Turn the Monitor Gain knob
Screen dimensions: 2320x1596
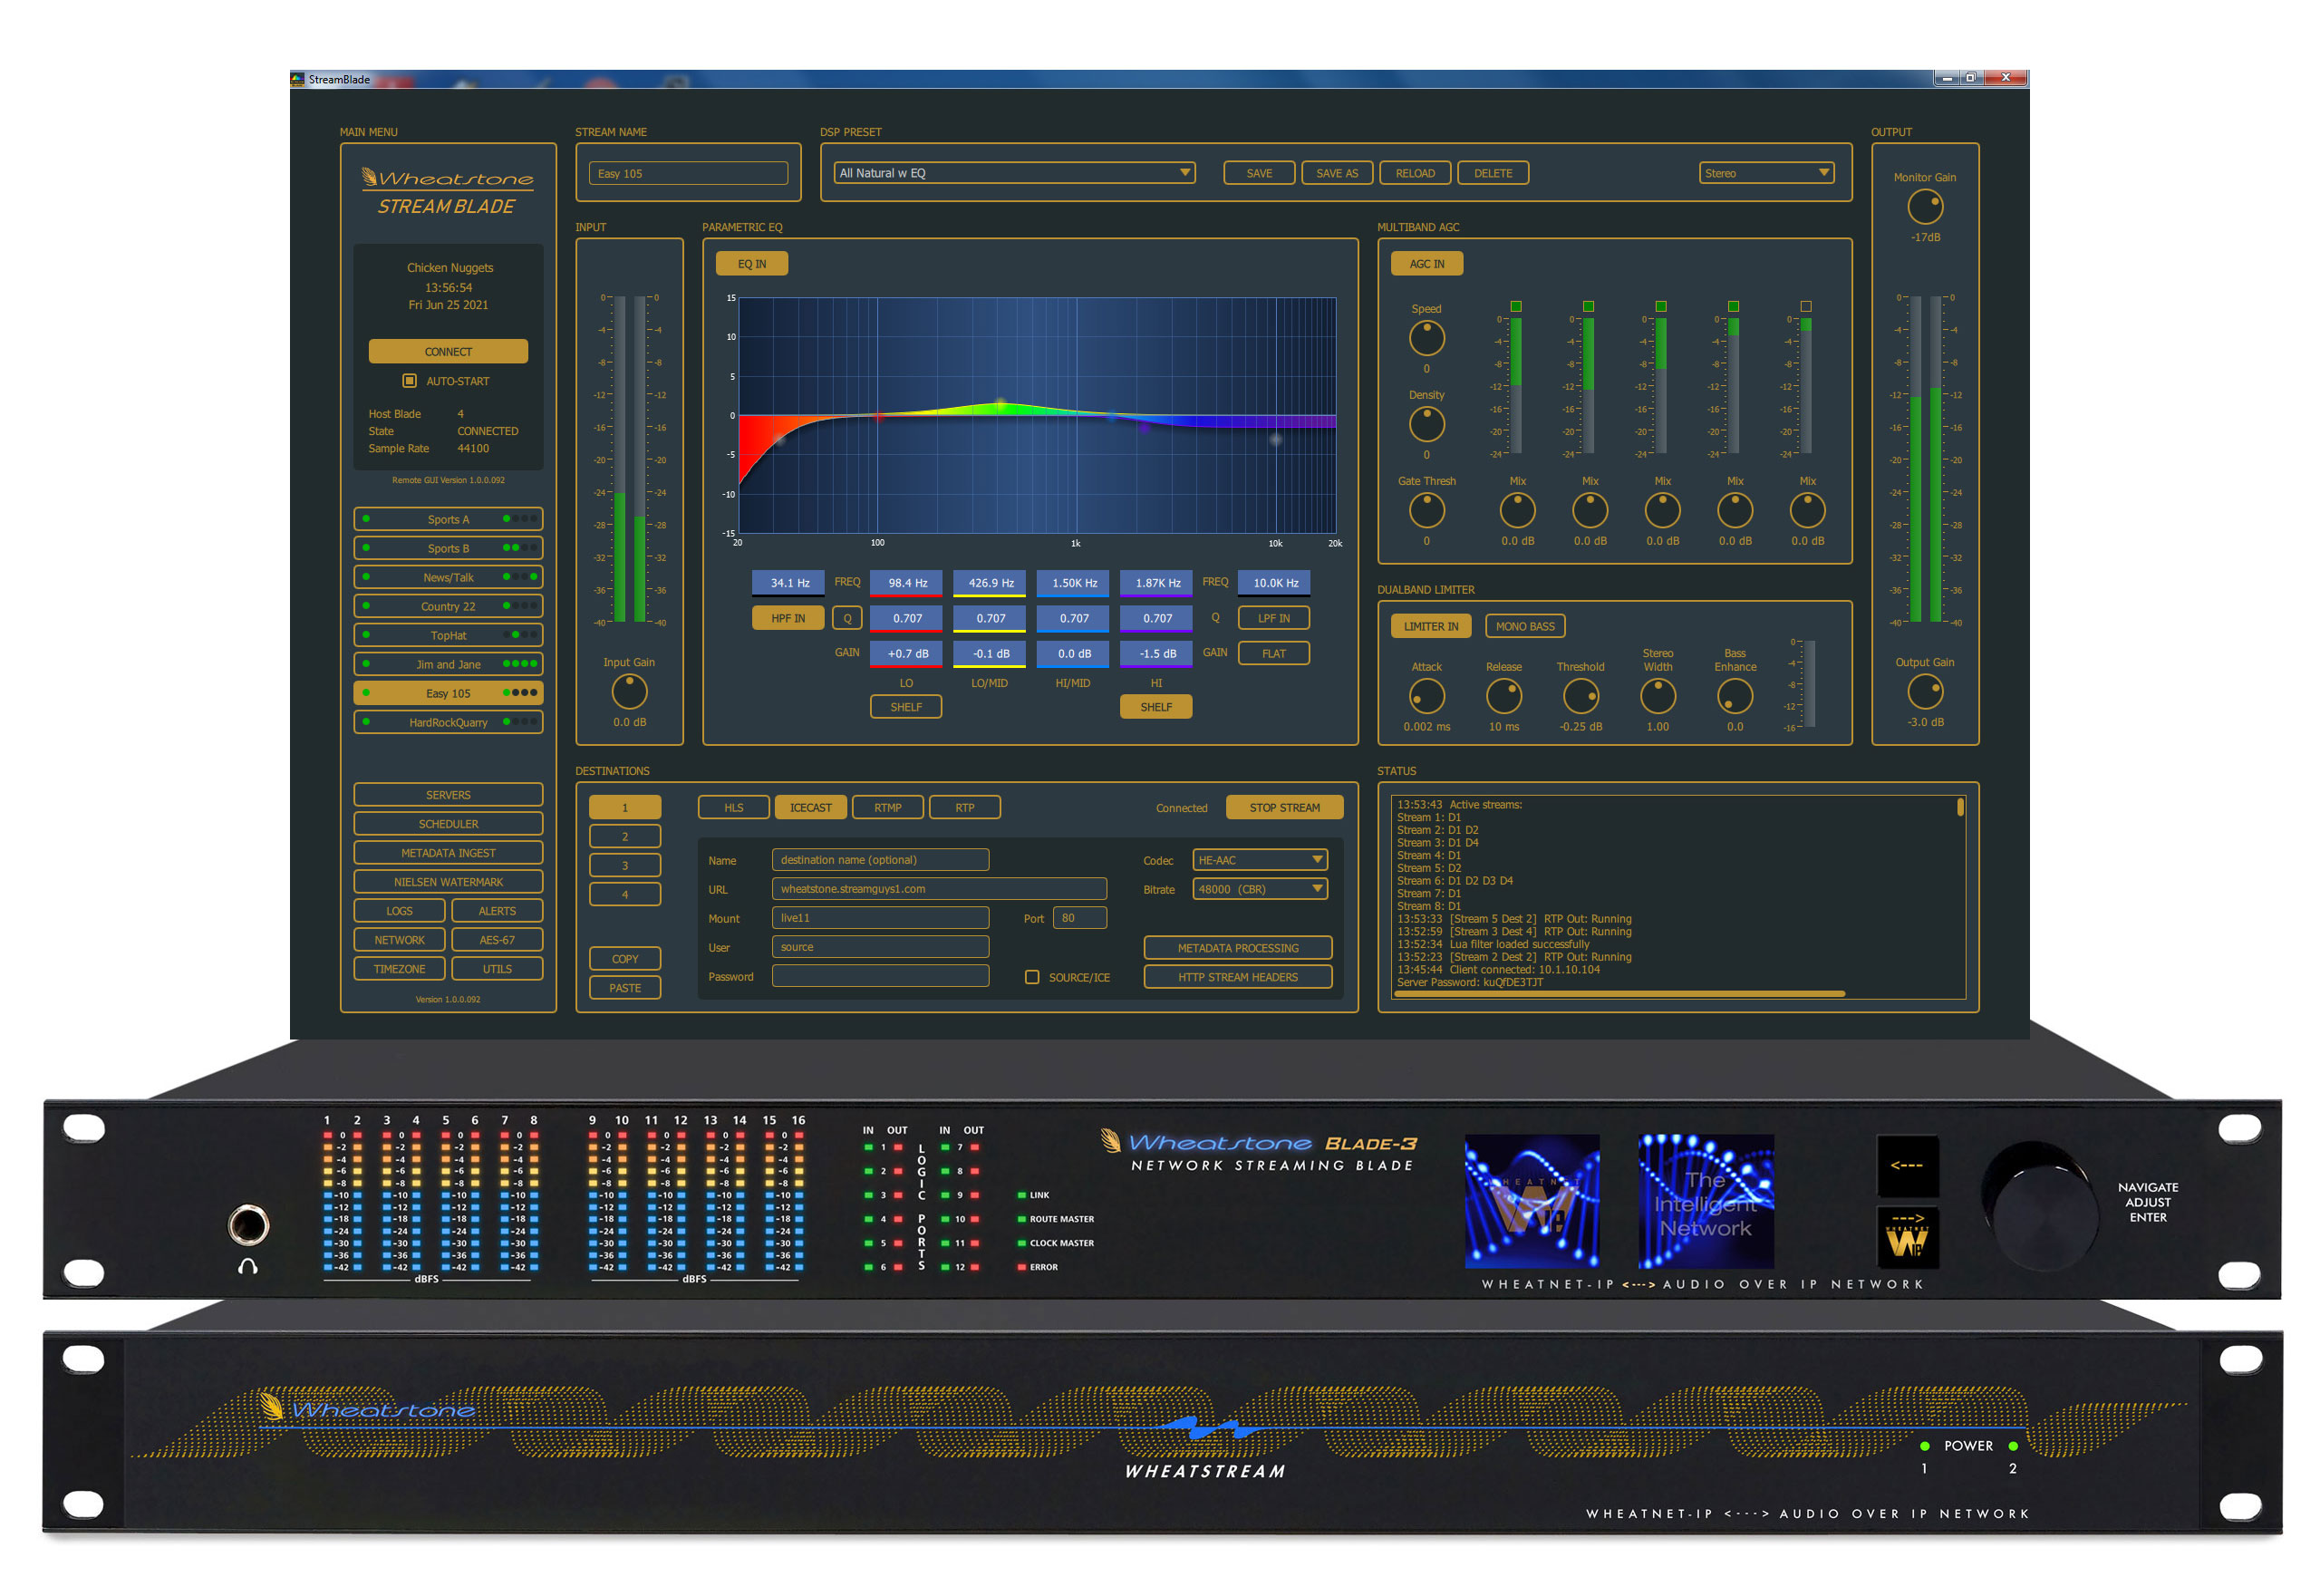(1924, 207)
